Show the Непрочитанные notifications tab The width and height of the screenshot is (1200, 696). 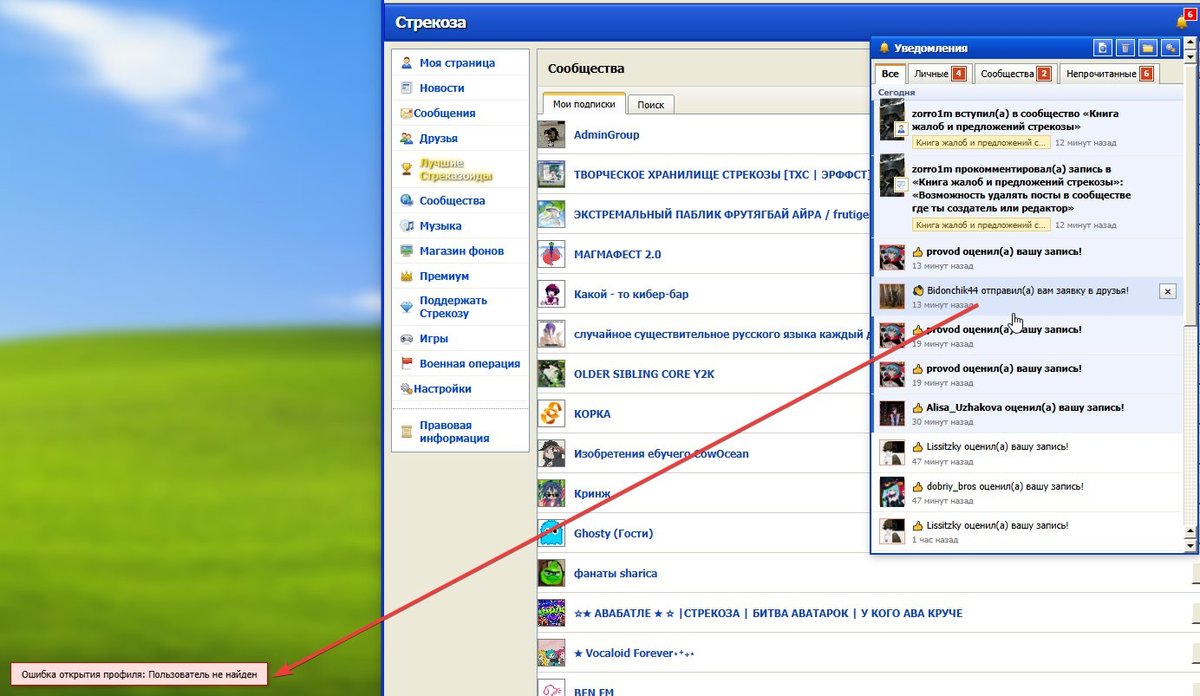(x=1109, y=74)
